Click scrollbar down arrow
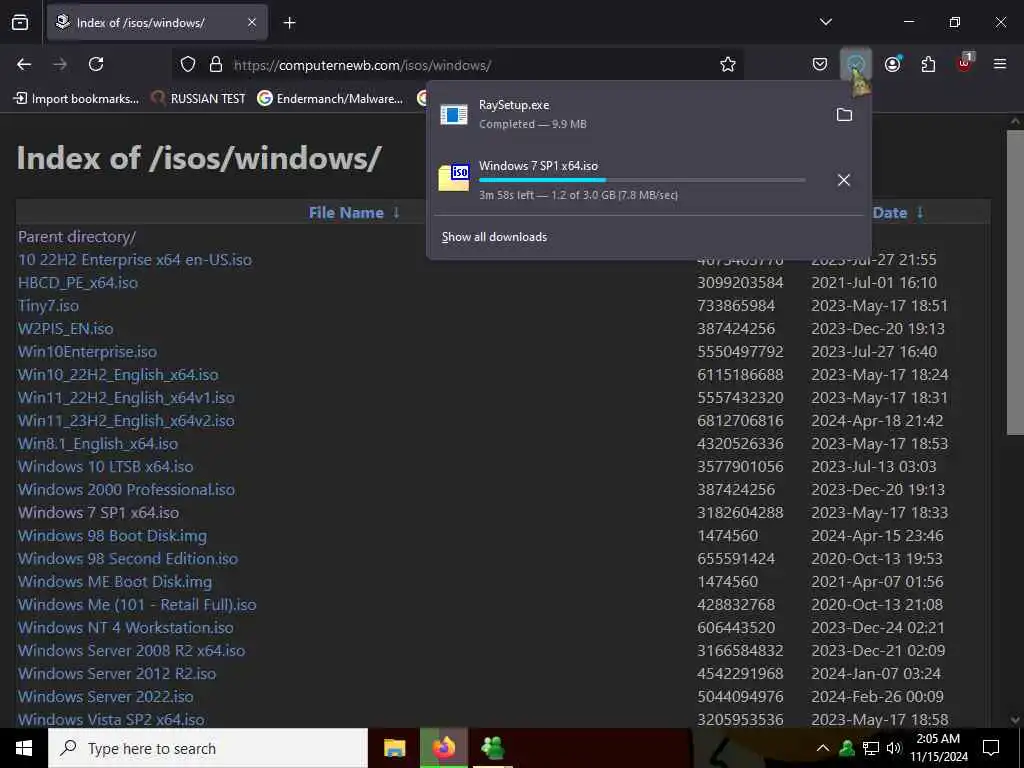 coord(1015,720)
